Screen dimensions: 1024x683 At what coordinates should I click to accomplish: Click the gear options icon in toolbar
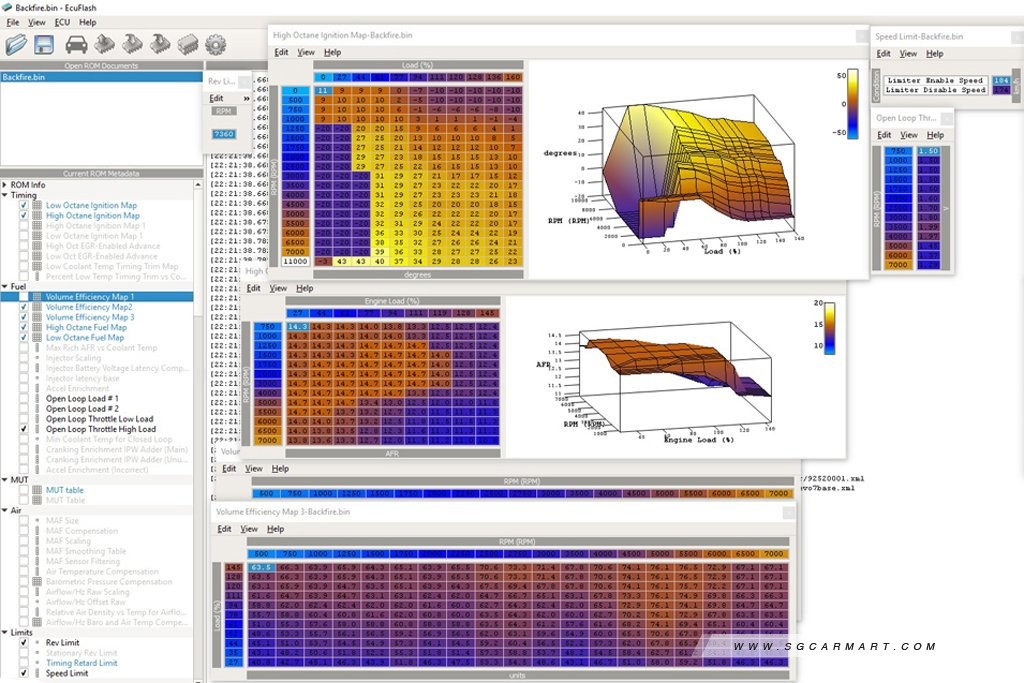[216, 44]
